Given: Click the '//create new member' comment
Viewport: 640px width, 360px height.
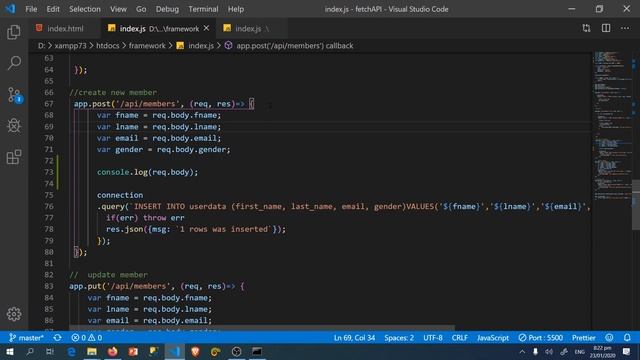Looking at the screenshot, I should click(113, 93).
